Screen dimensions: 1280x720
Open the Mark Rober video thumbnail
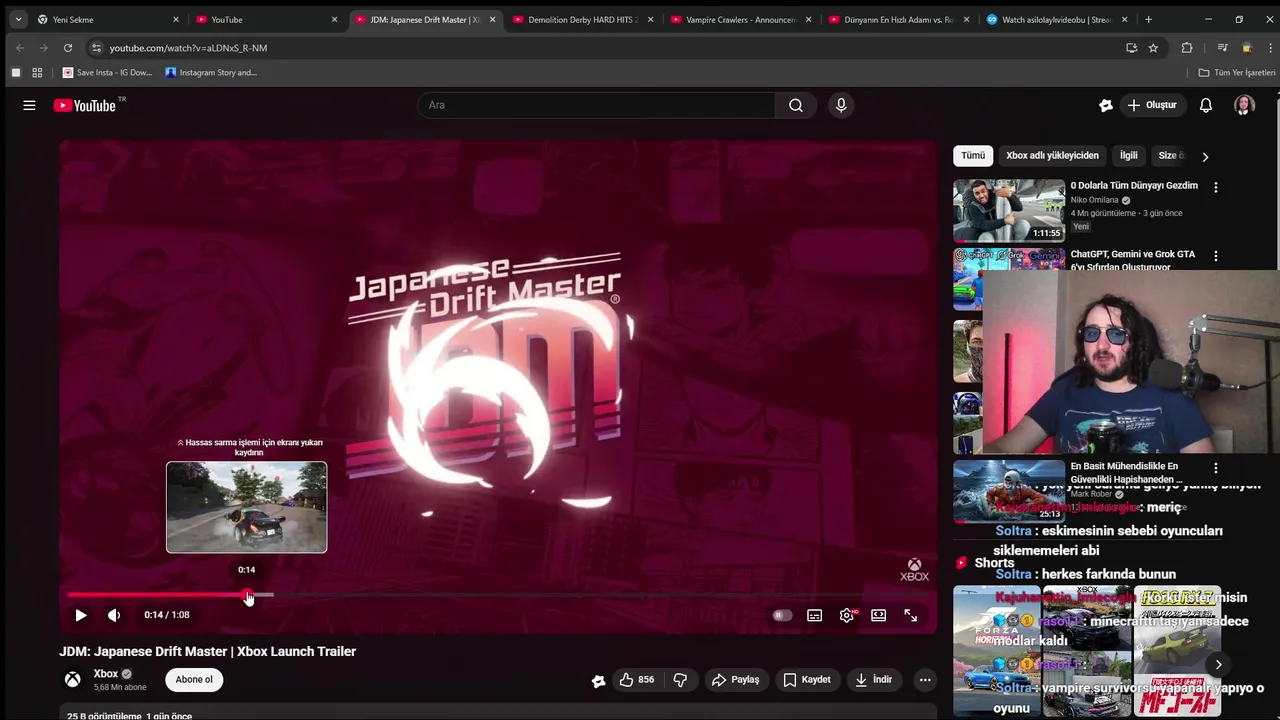[x=1009, y=490]
